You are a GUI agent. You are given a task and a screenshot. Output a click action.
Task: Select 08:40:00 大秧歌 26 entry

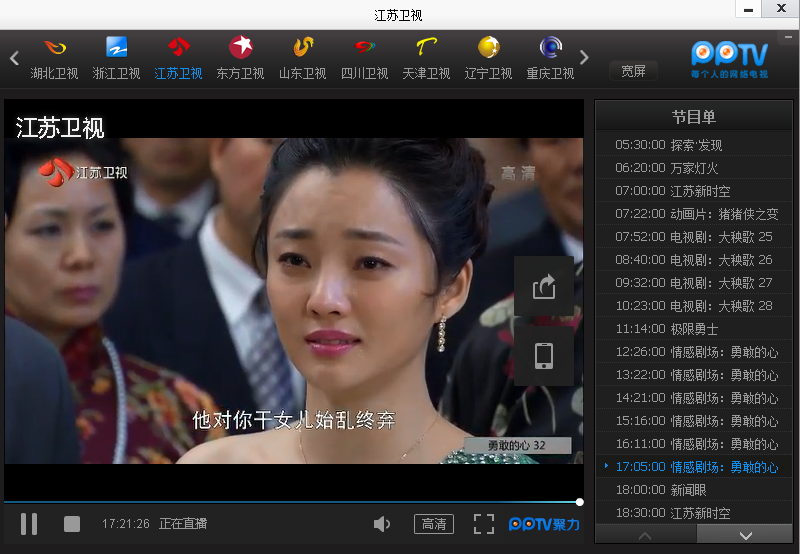point(694,260)
